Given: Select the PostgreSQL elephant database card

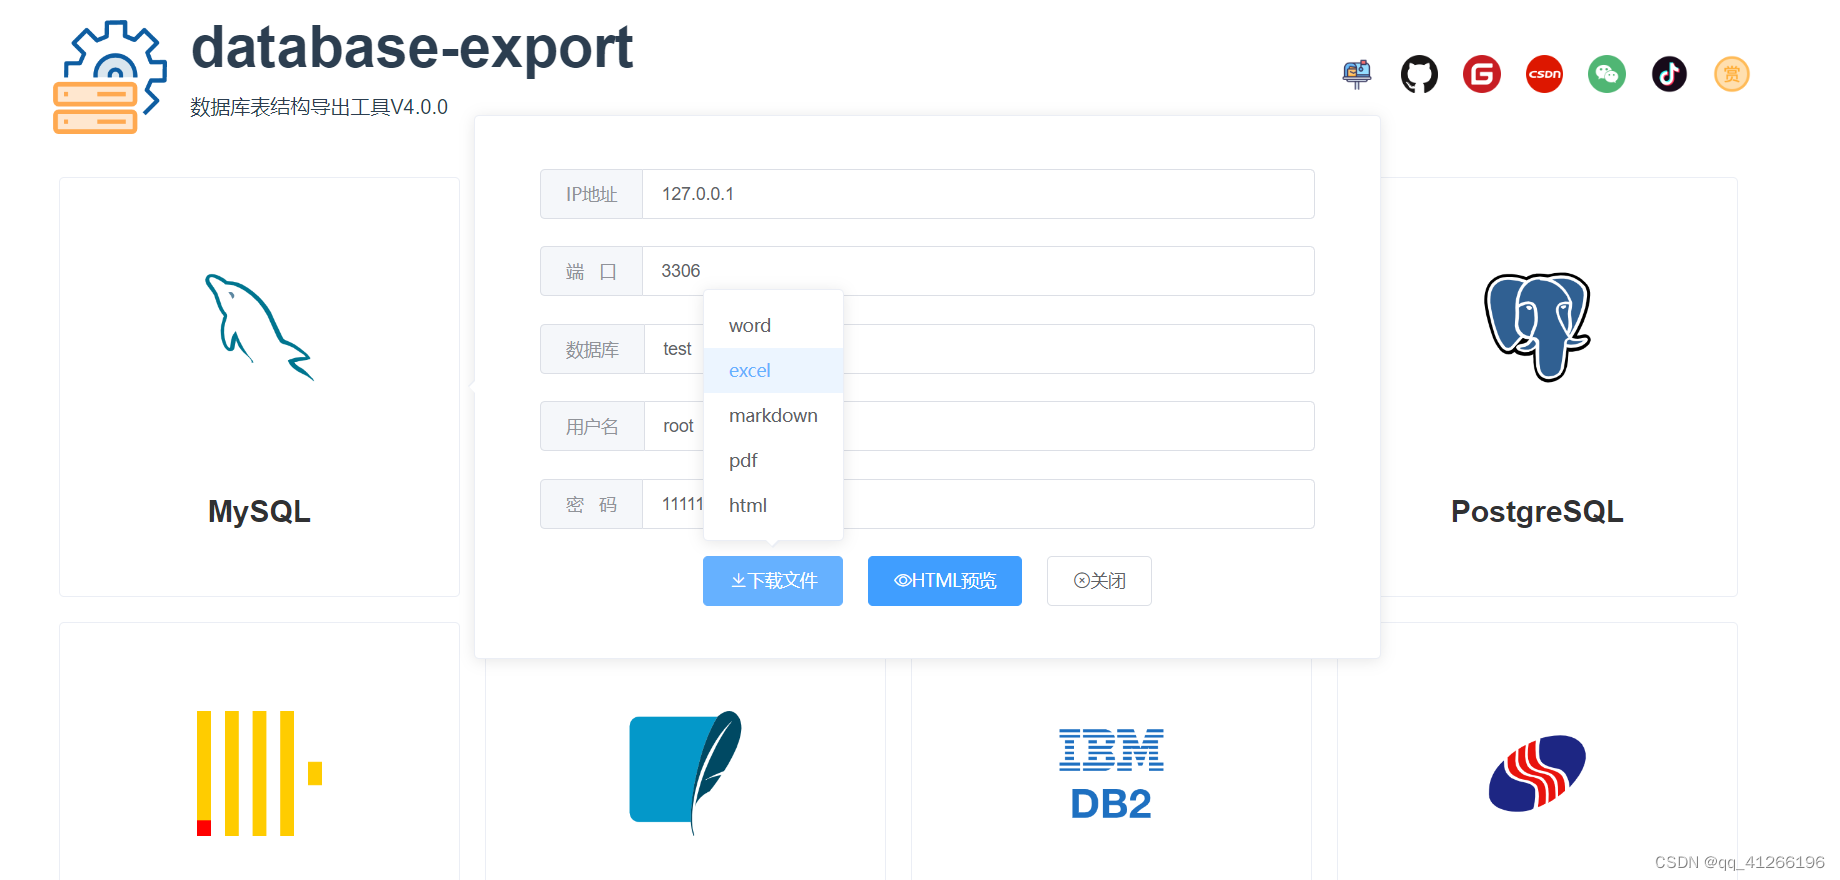Looking at the screenshot, I should (1558, 387).
